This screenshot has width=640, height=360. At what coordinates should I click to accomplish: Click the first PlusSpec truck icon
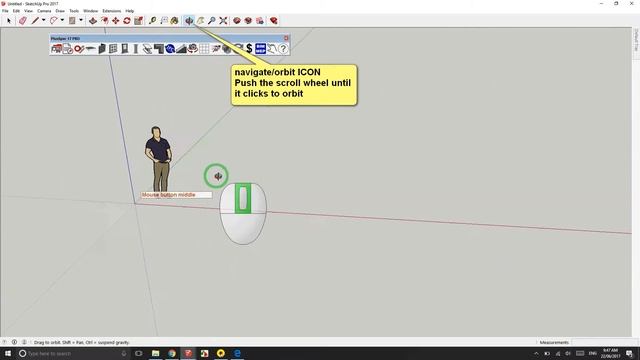pyautogui.click(x=56, y=49)
